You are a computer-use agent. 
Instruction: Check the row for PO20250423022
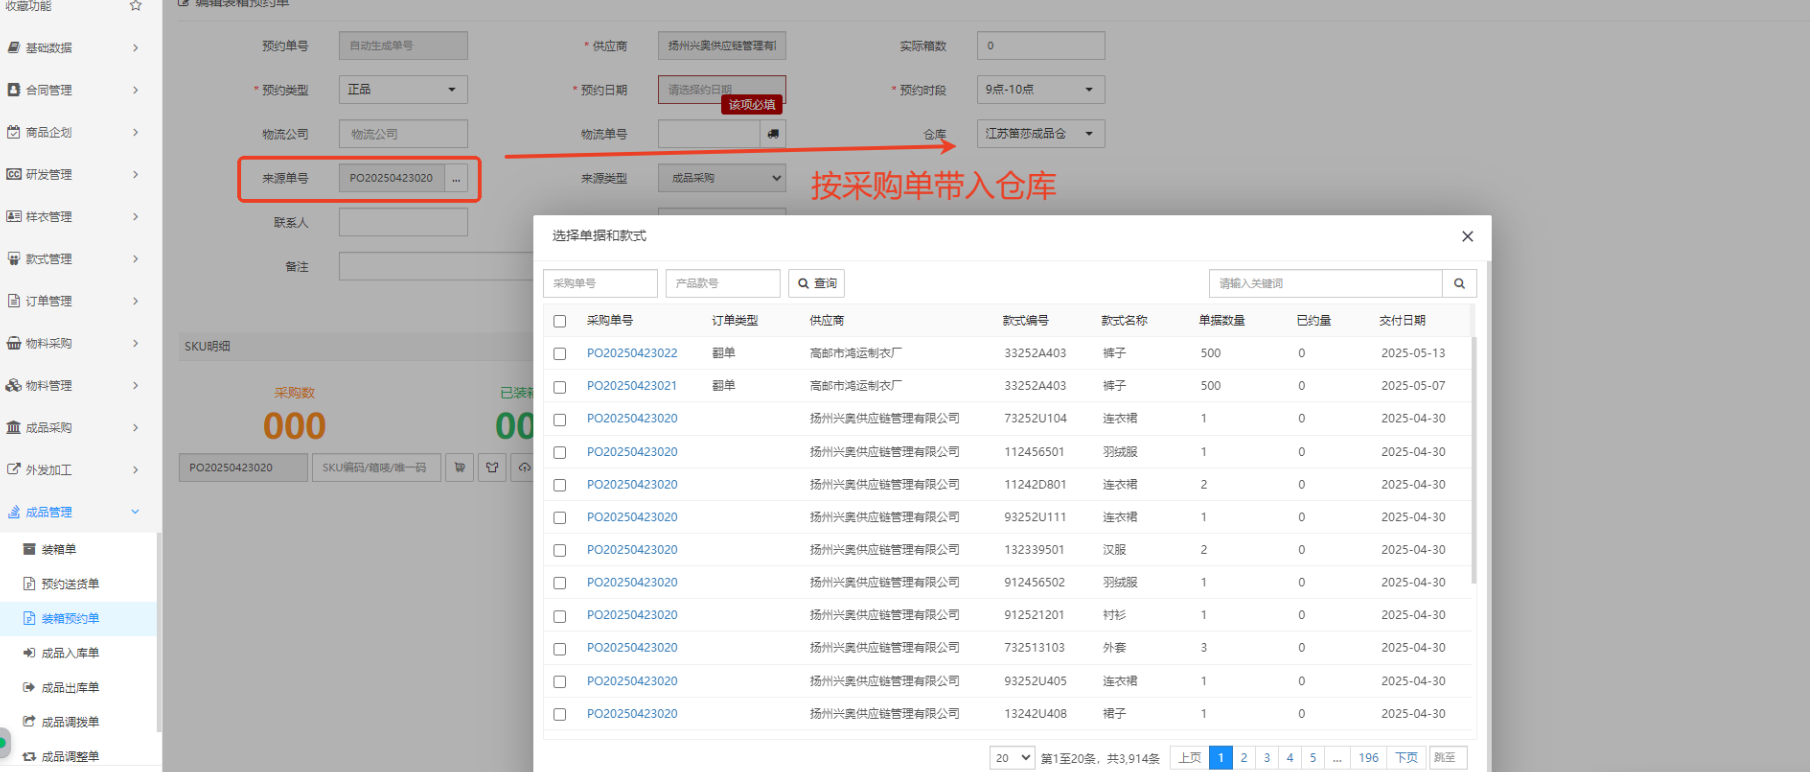[x=560, y=354]
